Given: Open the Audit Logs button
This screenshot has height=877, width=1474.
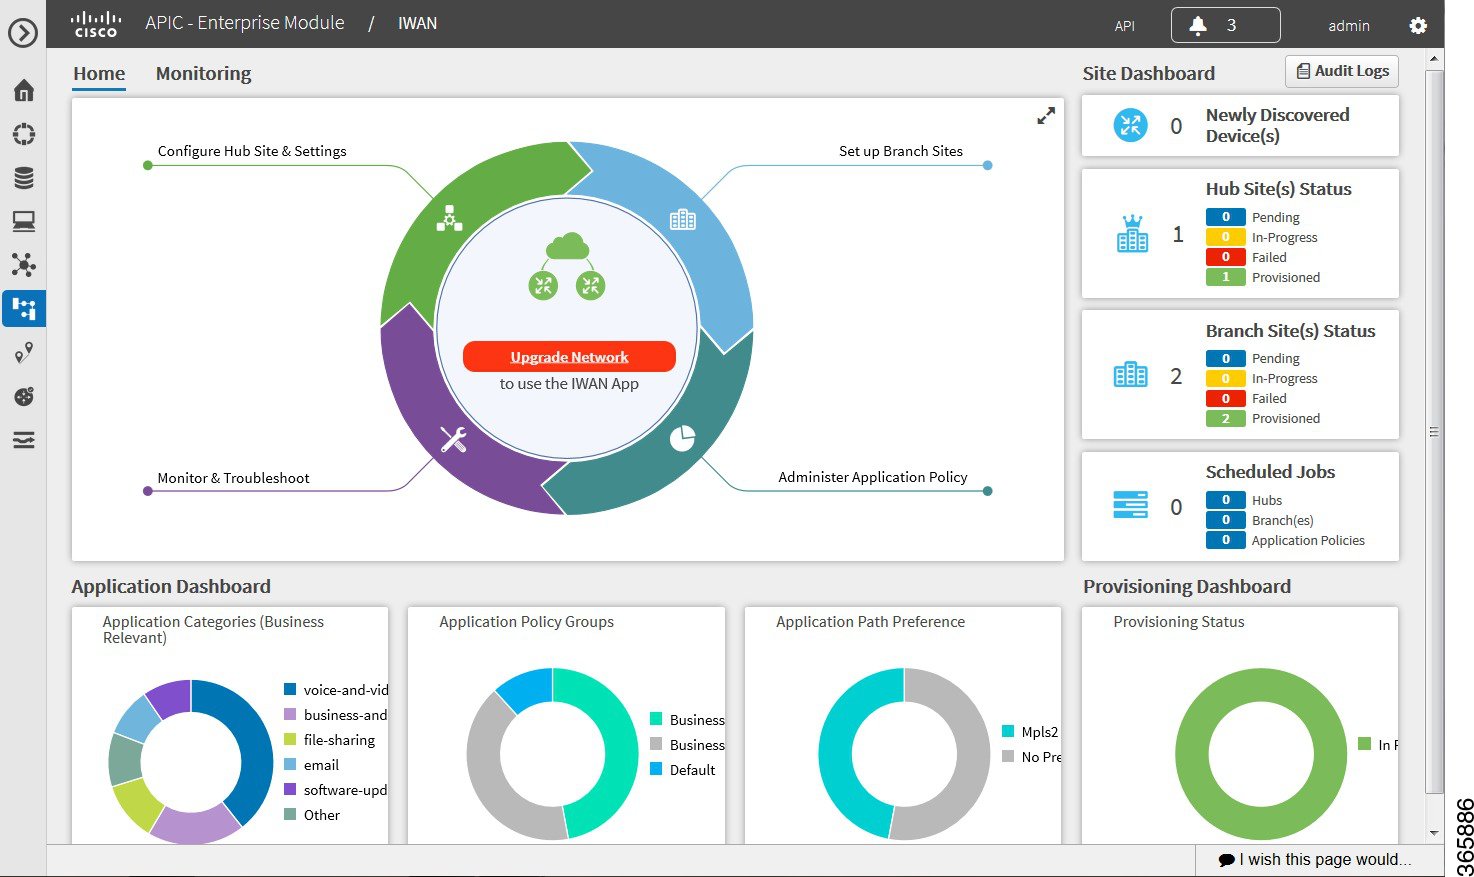Looking at the screenshot, I should point(1342,71).
